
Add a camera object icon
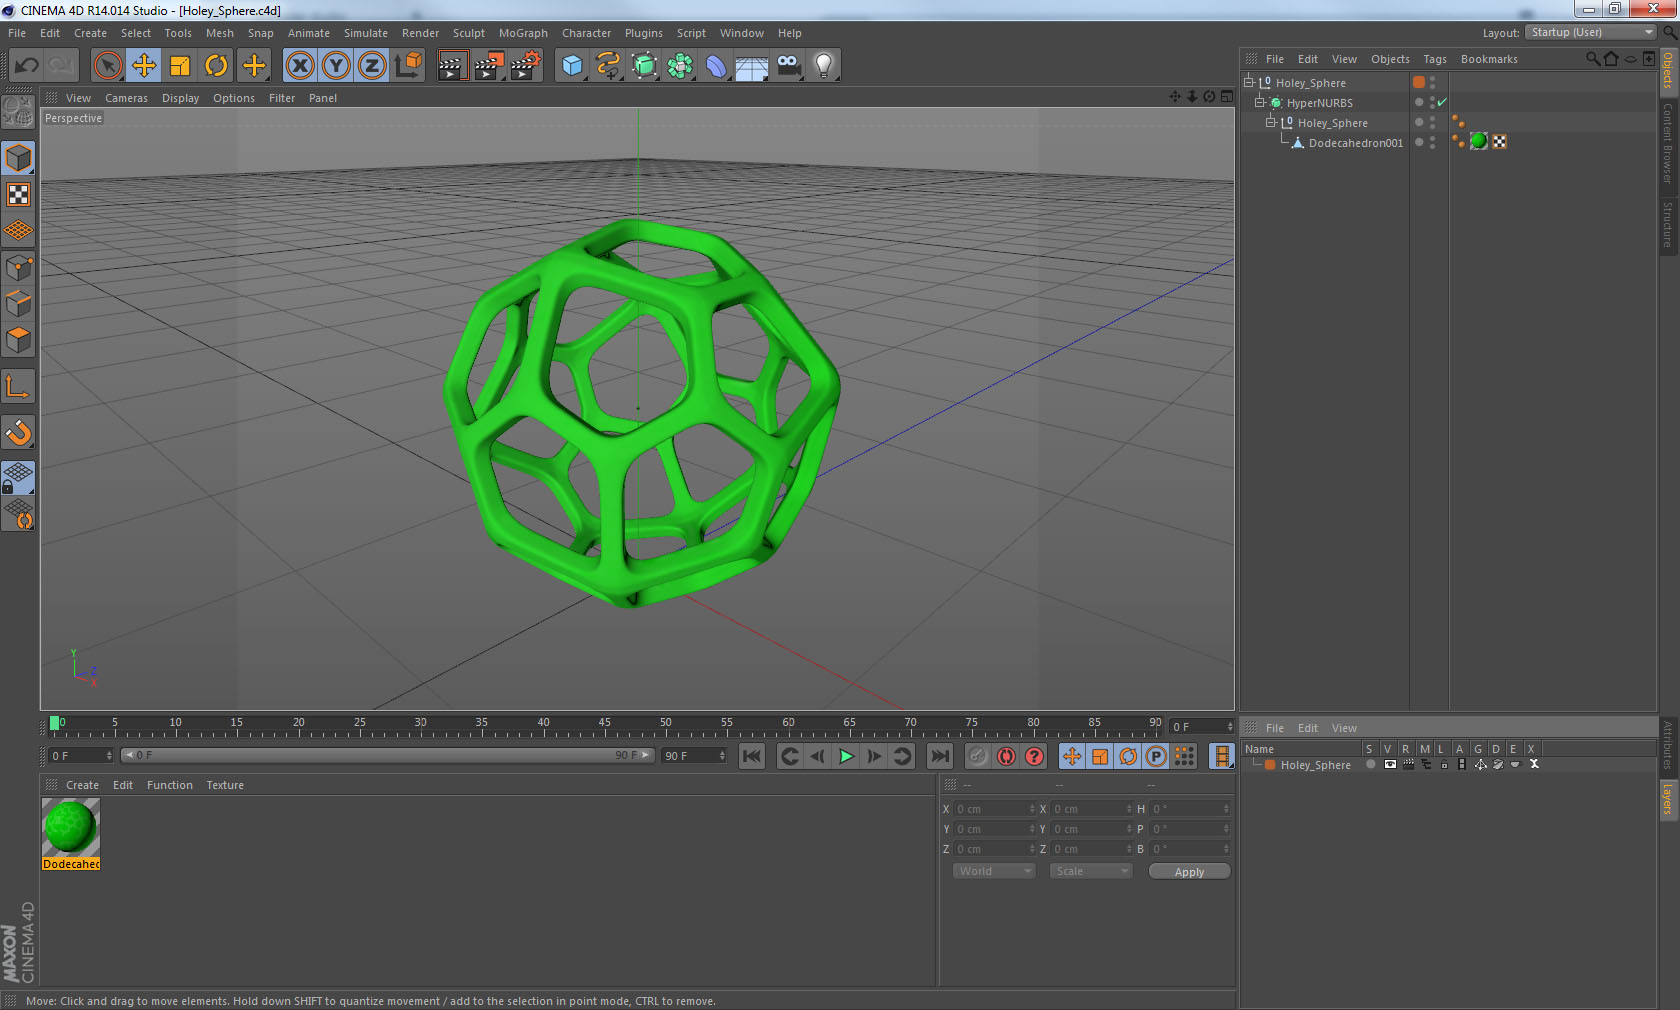pyautogui.click(x=788, y=66)
